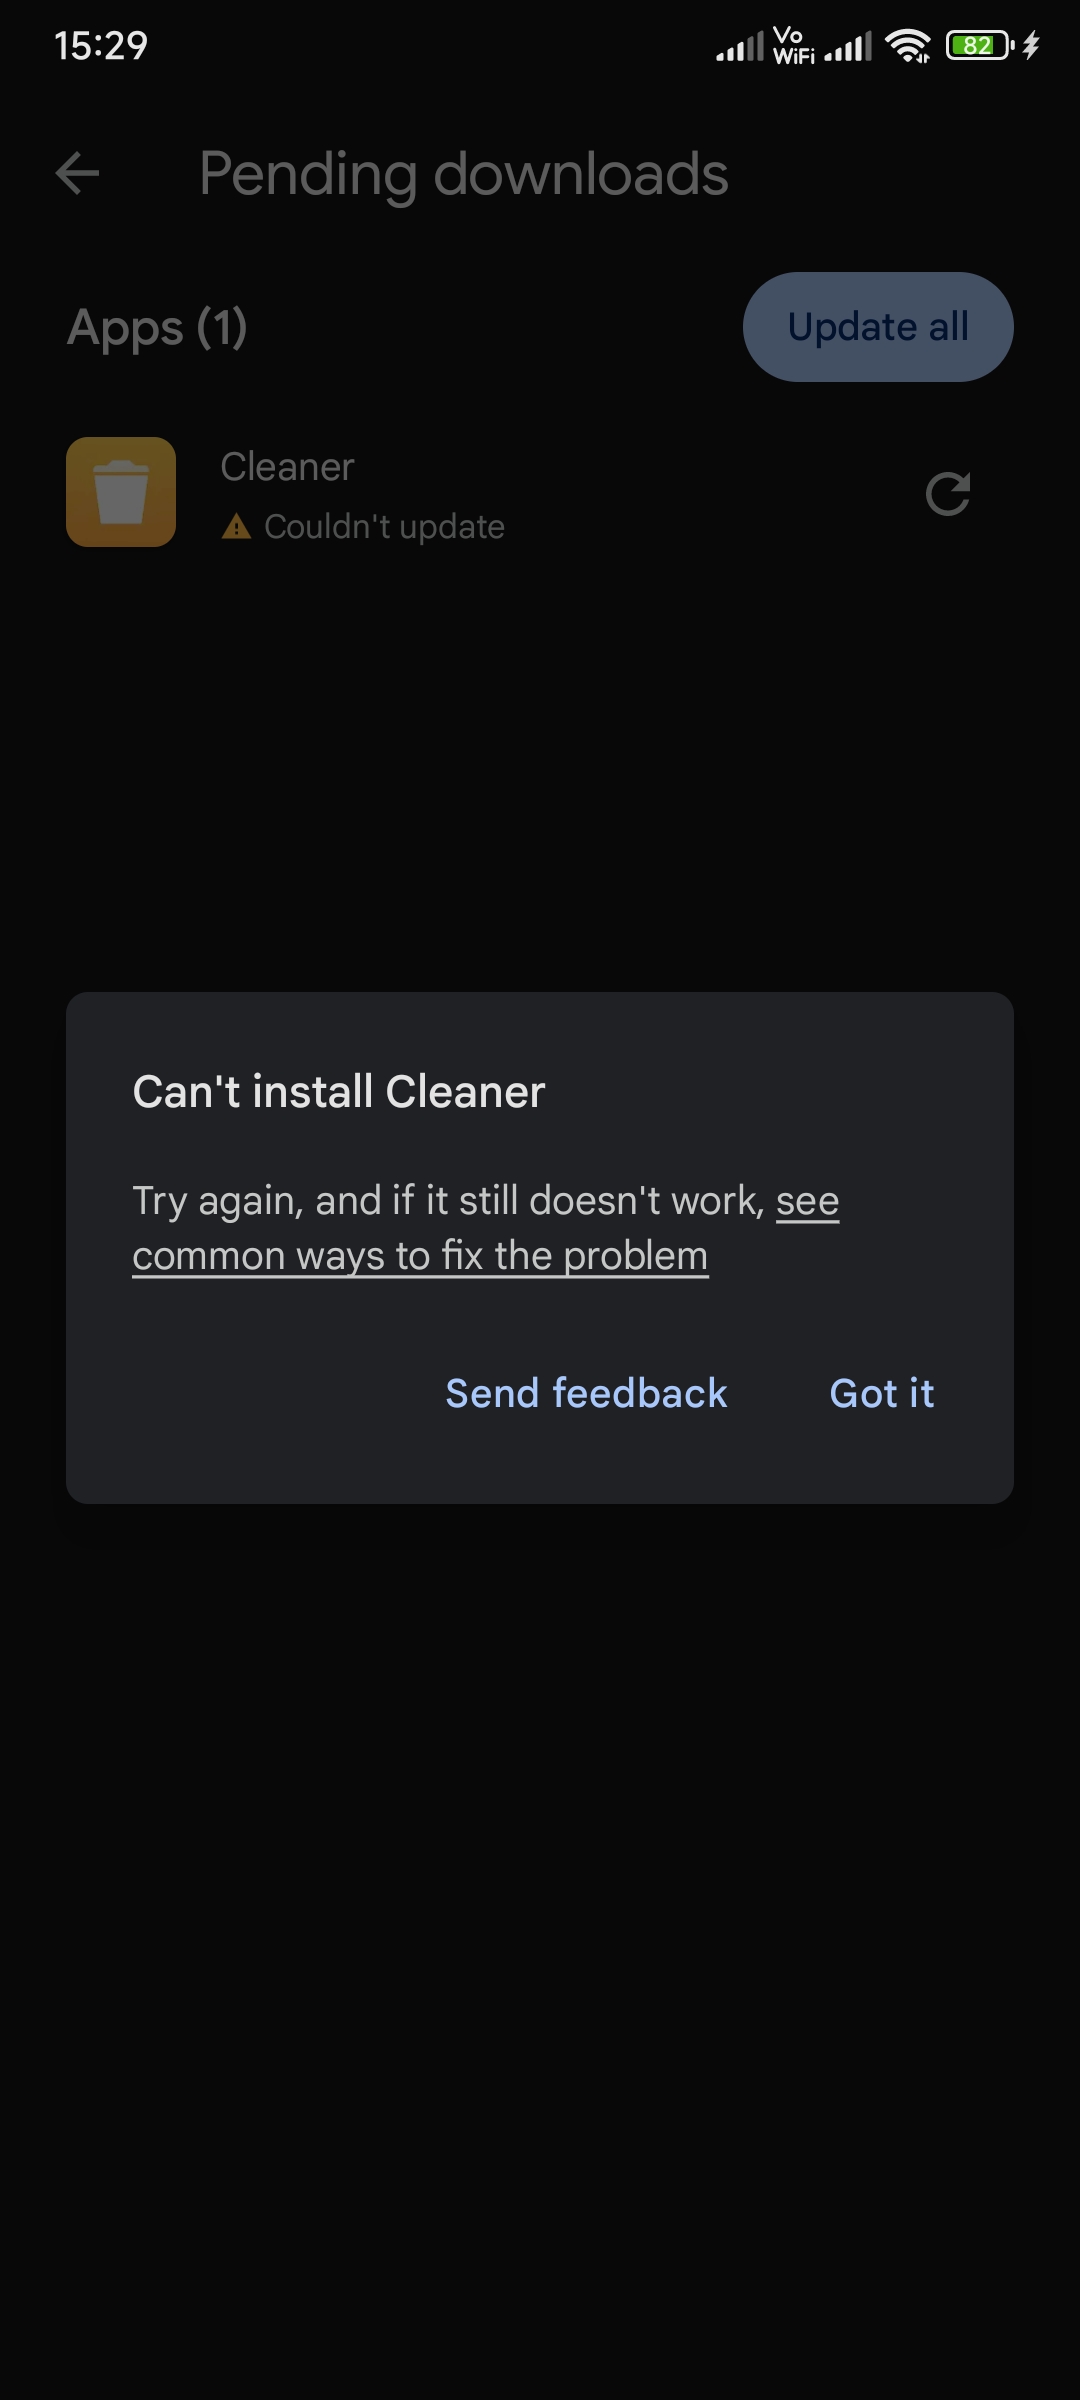Tap the Cleaner app name
This screenshot has height=2400, width=1080.
click(287, 467)
